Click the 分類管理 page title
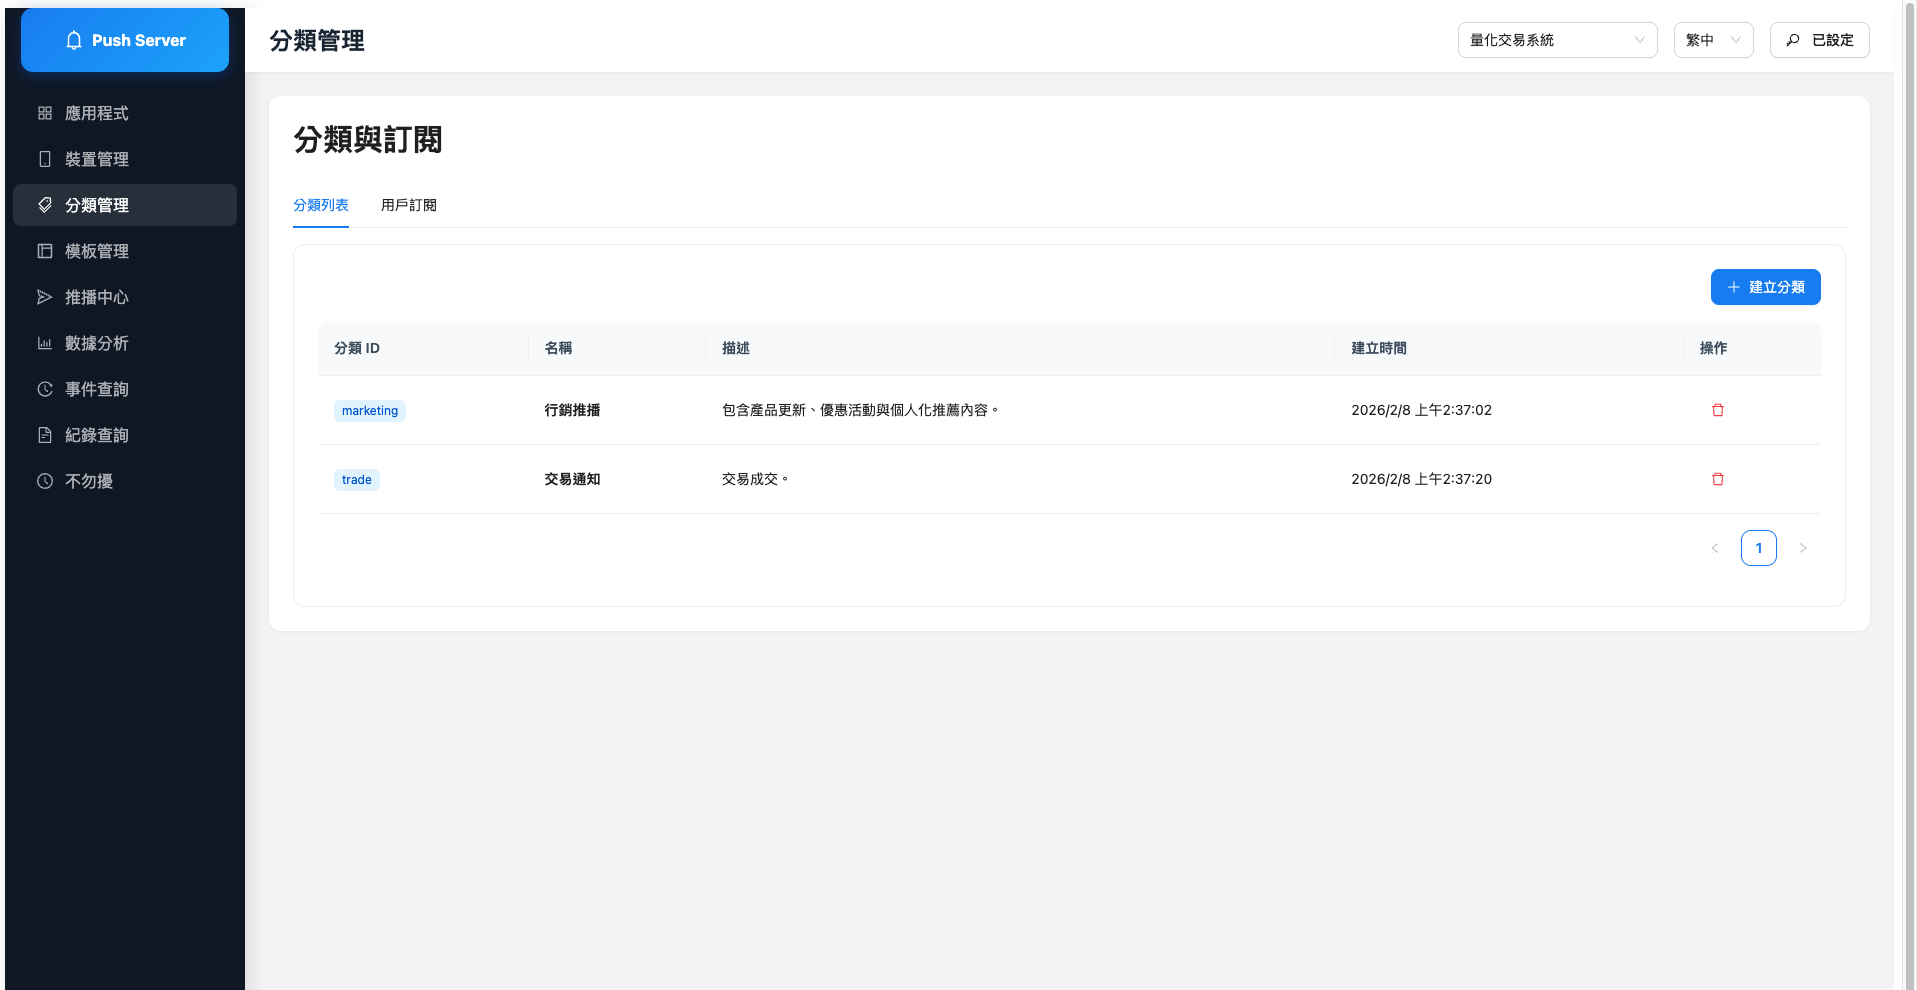 [x=317, y=40]
